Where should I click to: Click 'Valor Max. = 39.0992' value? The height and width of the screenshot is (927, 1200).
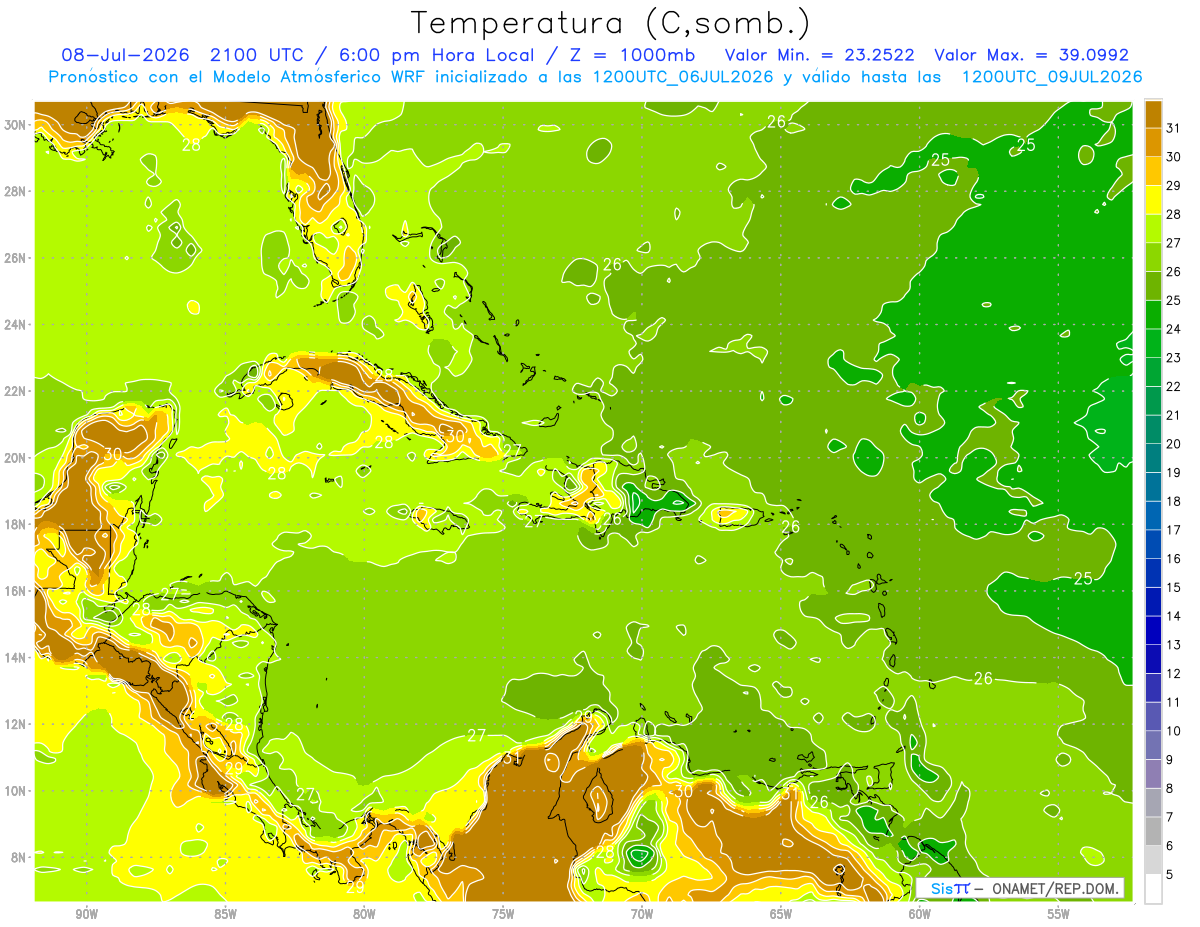(x=1031, y=55)
